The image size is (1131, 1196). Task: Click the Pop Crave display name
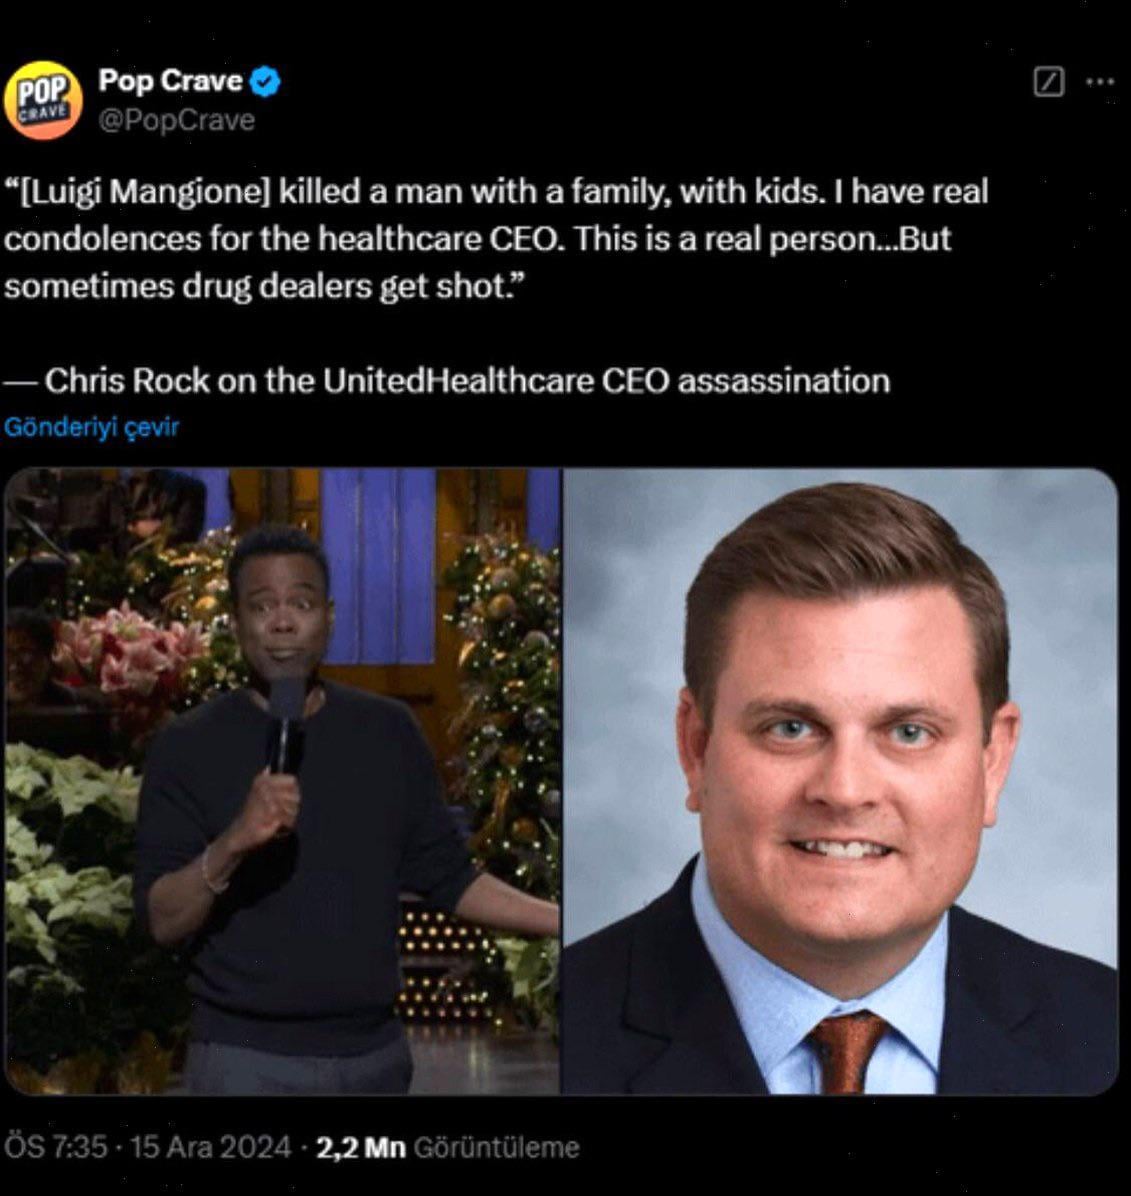[x=170, y=80]
